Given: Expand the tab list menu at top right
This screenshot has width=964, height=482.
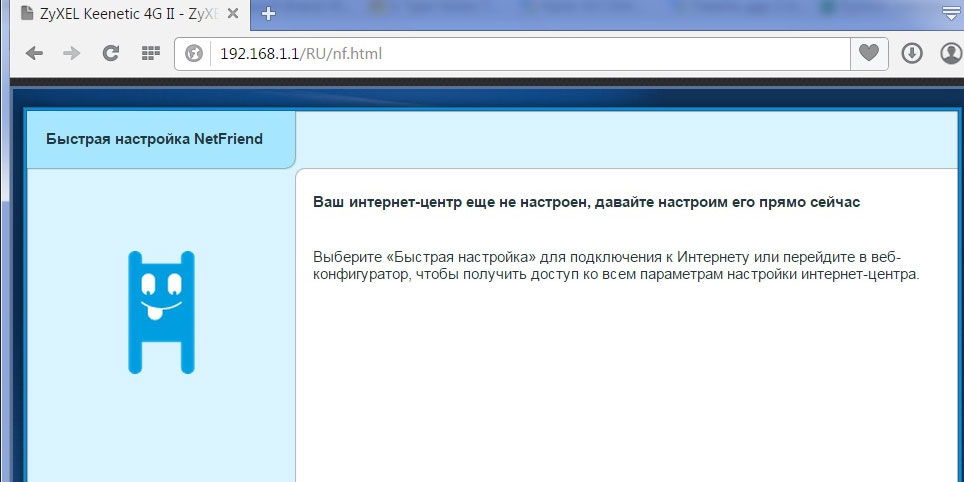Looking at the screenshot, I should (x=950, y=14).
